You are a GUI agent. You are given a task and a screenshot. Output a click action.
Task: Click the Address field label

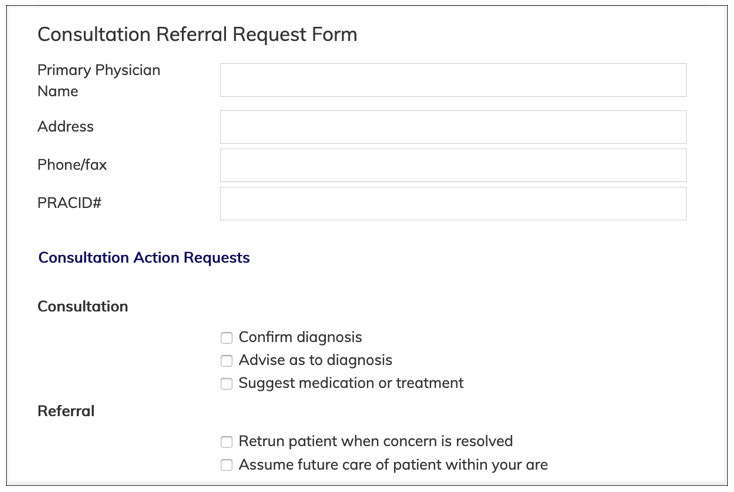coord(66,126)
